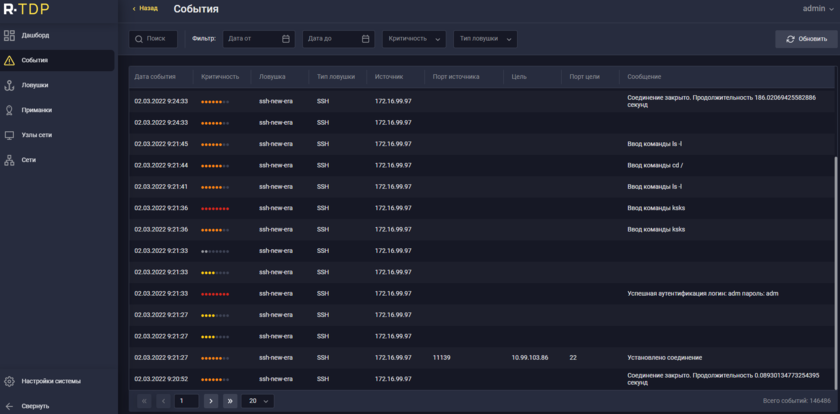Sort by Дата события column header

click(155, 77)
